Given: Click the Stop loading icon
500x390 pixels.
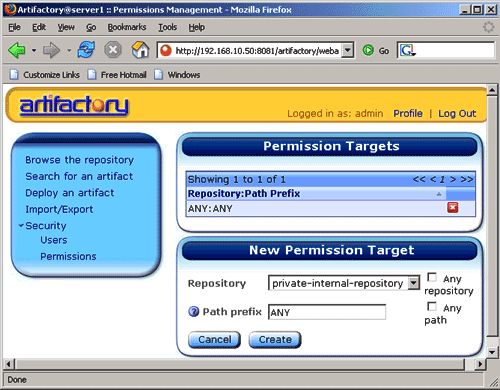Looking at the screenshot, I should [x=113, y=50].
